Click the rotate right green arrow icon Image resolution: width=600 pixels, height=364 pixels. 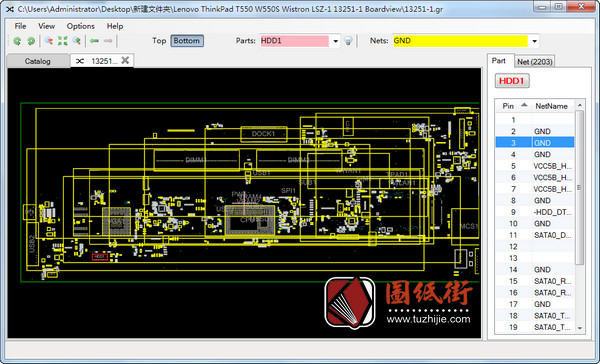point(31,41)
